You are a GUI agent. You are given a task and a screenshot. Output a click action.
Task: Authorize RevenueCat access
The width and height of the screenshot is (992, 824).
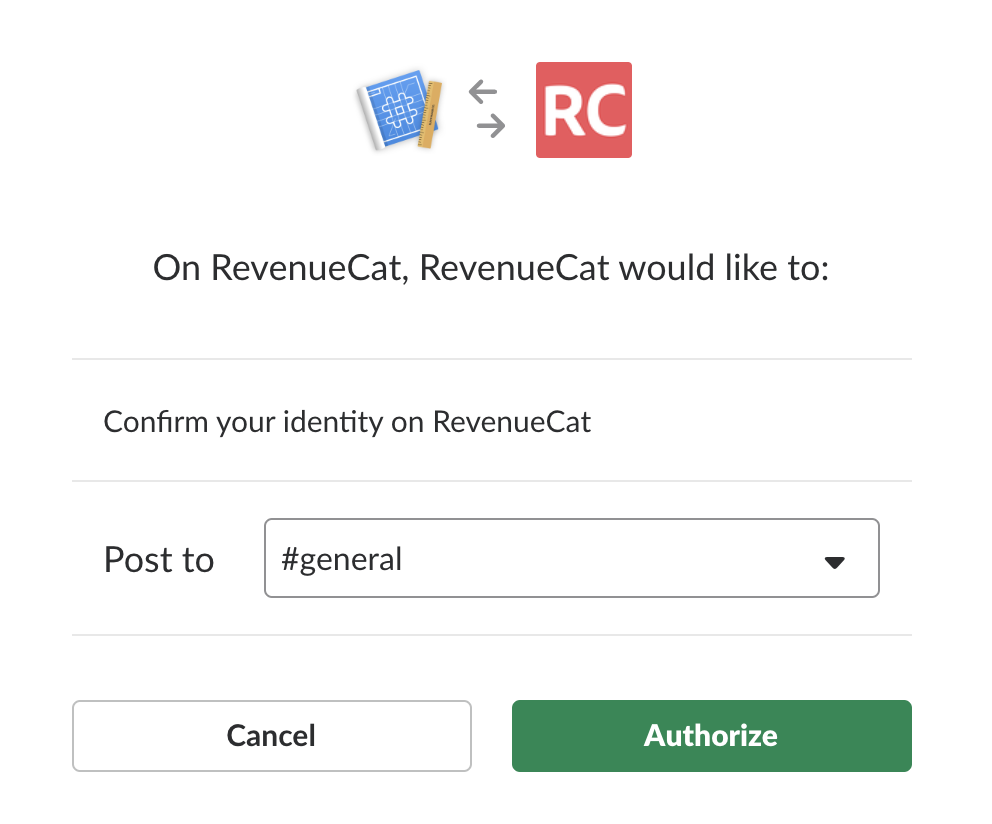click(x=712, y=735)
